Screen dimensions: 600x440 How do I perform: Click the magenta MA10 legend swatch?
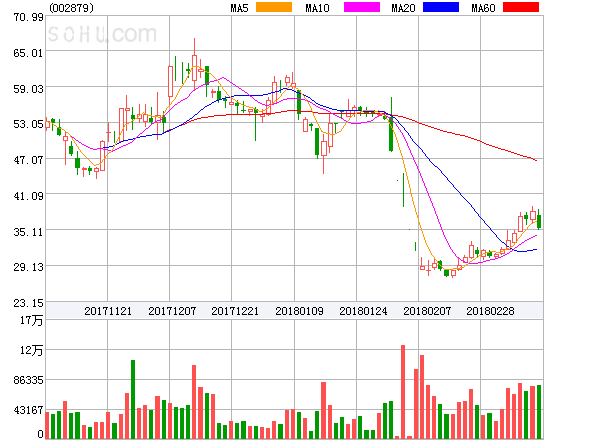pos(362,7)
